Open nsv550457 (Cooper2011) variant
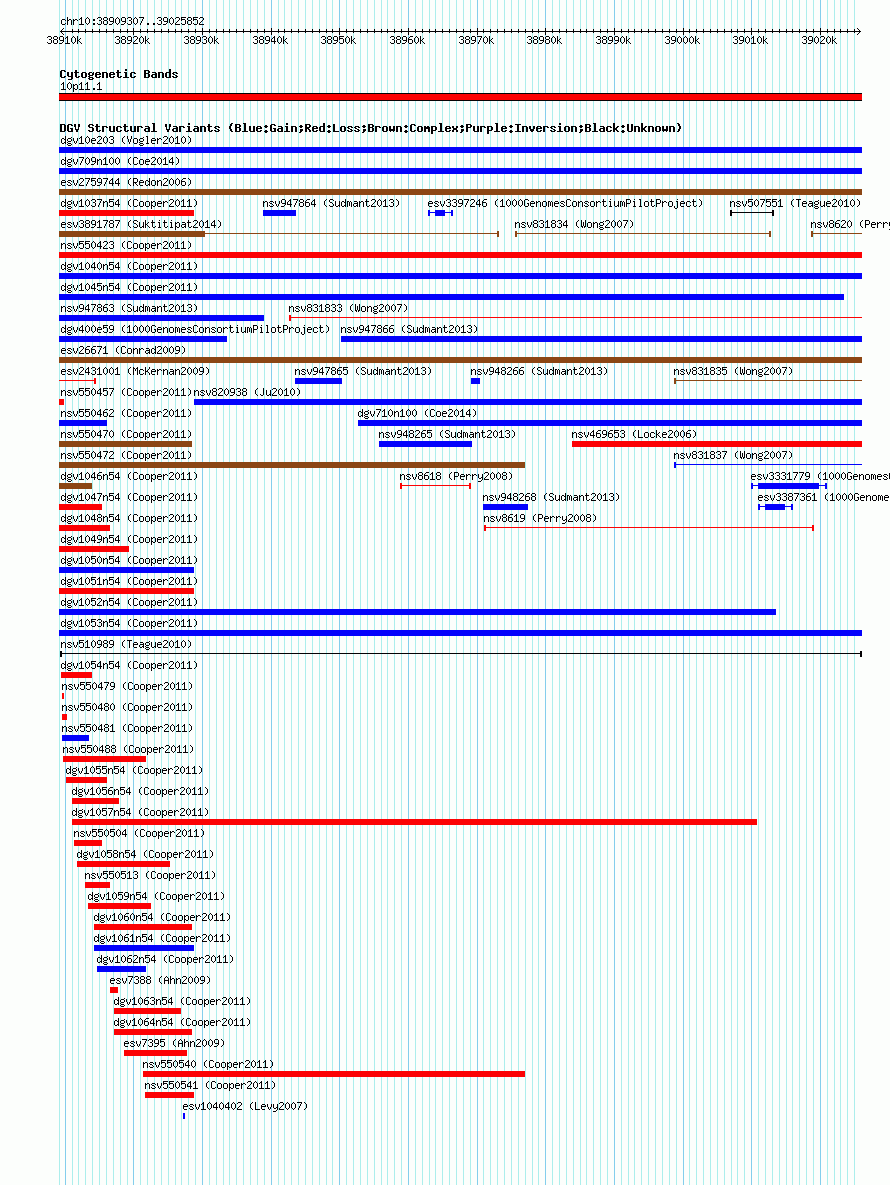The width and height of the screenshot is (890, 1185). click(x=125, y=393)
